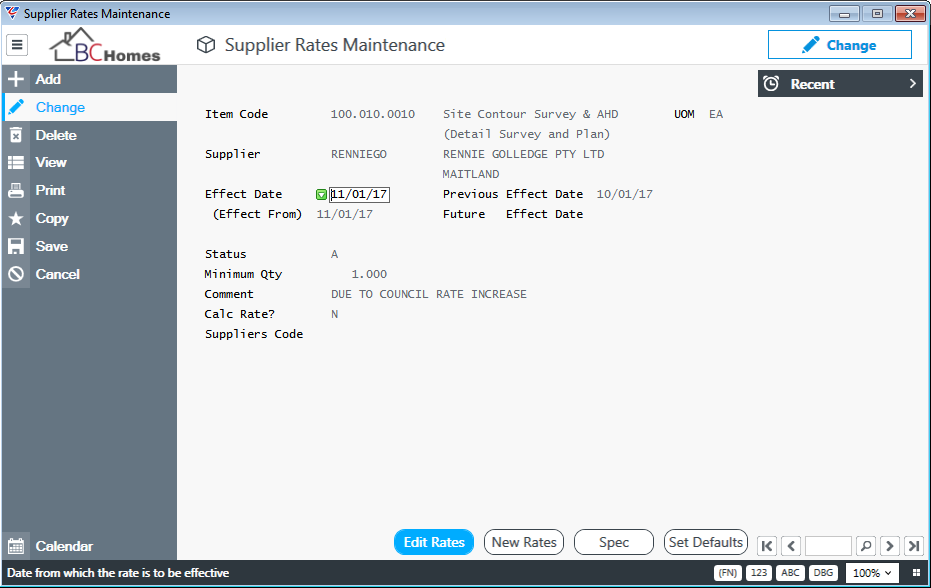The width and height of the screenshot is (931, 588).
Task: Click the Effect Date input field
Action: click(x=359, y=194)
